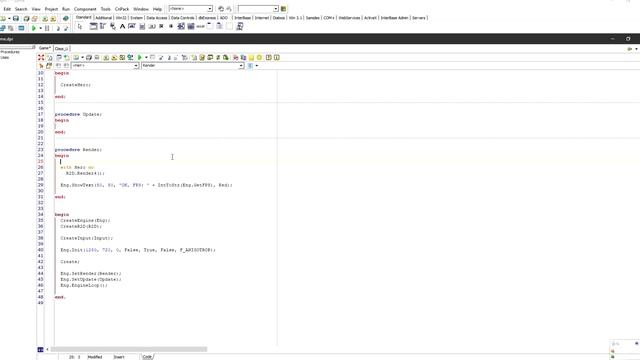Select the CheckBox component in Standard palette
The image size is (640, 360).
pyautogui.click(x=161, y=27)
